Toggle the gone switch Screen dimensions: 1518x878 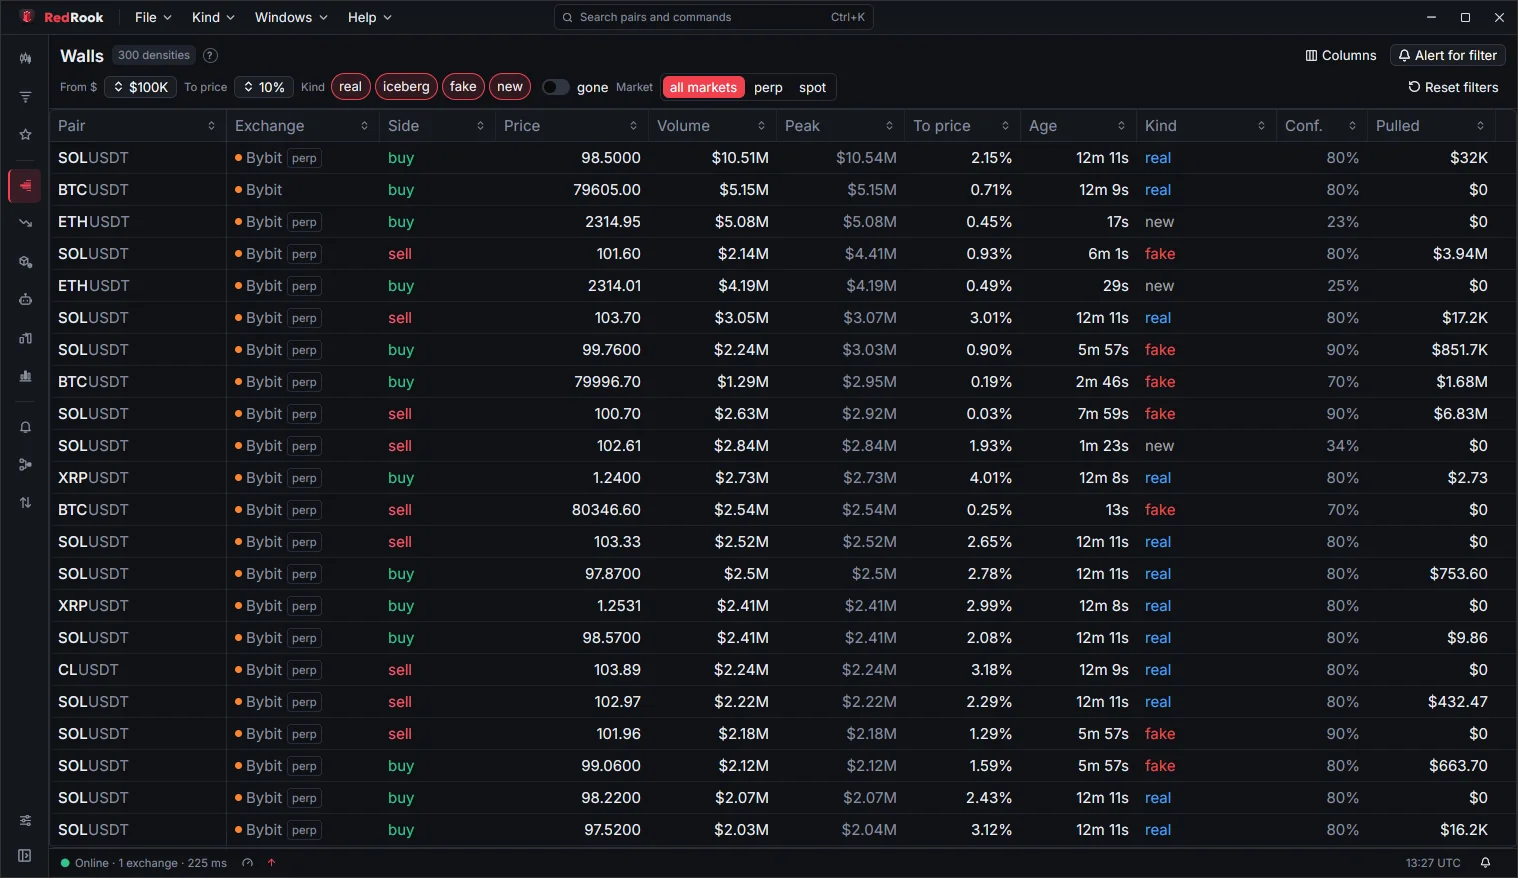(555, 87)
